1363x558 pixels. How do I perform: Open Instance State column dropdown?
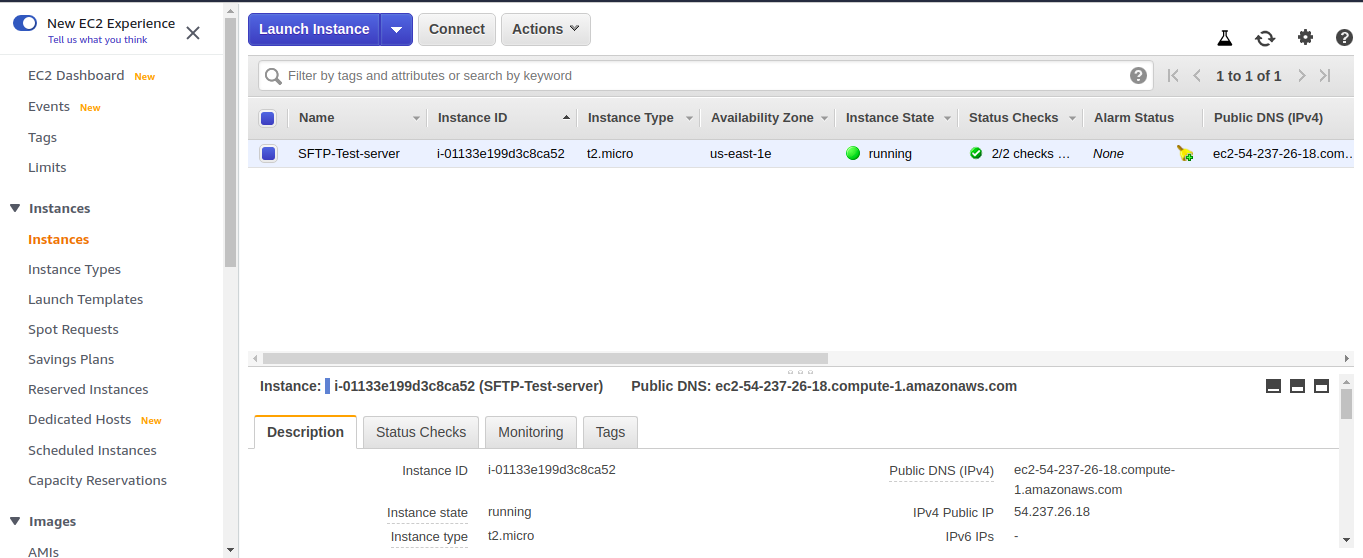tap(946, 118)
